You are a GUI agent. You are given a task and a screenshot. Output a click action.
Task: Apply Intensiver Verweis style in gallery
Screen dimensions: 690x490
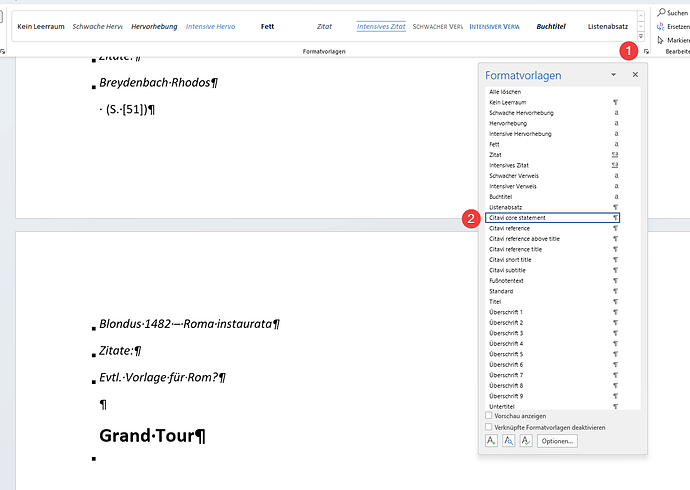coord(494,26)
